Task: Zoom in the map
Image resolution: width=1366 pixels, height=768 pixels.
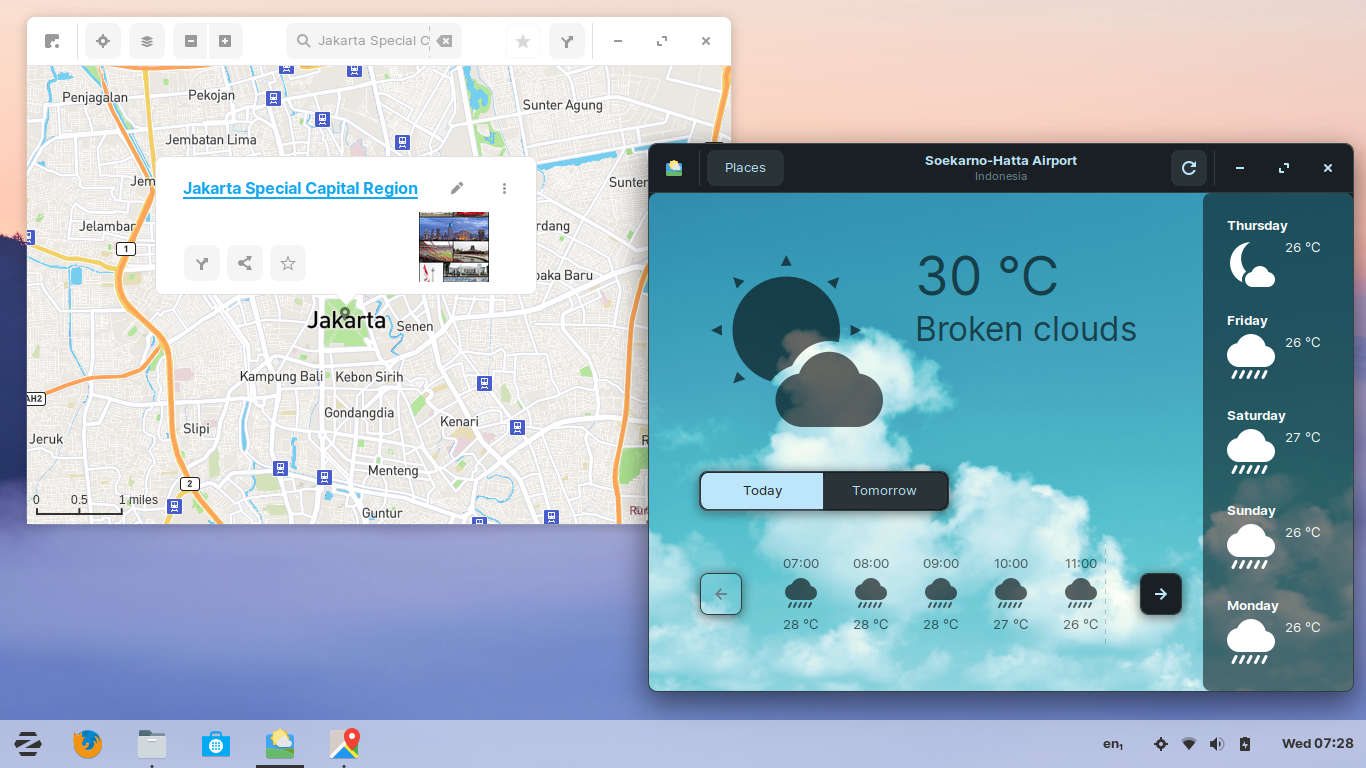Action: (x=225, y=41)
